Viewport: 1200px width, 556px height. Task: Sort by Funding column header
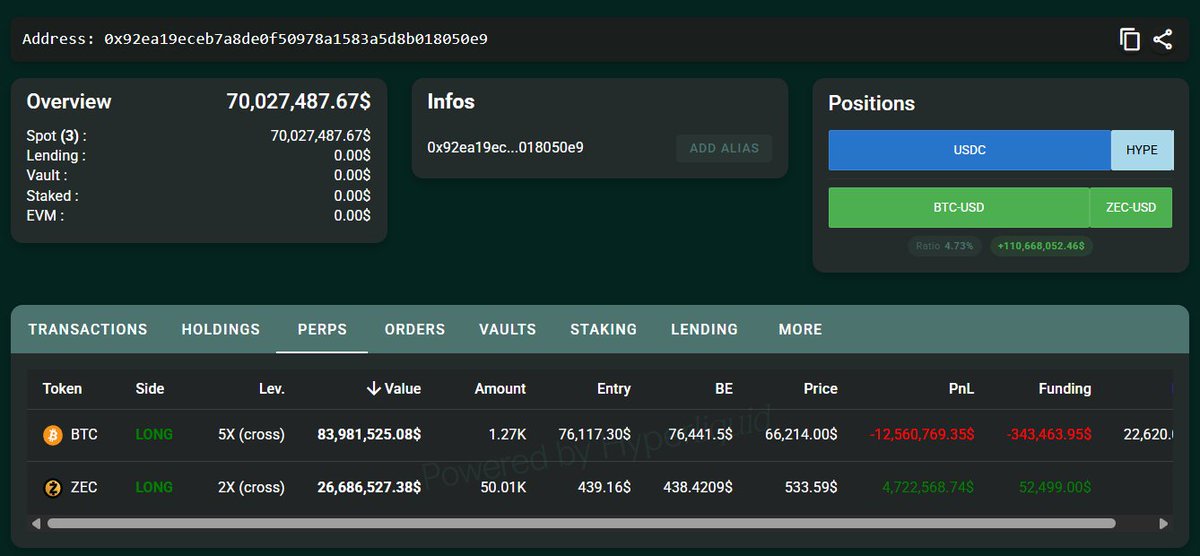click(x=1064, y=388)
